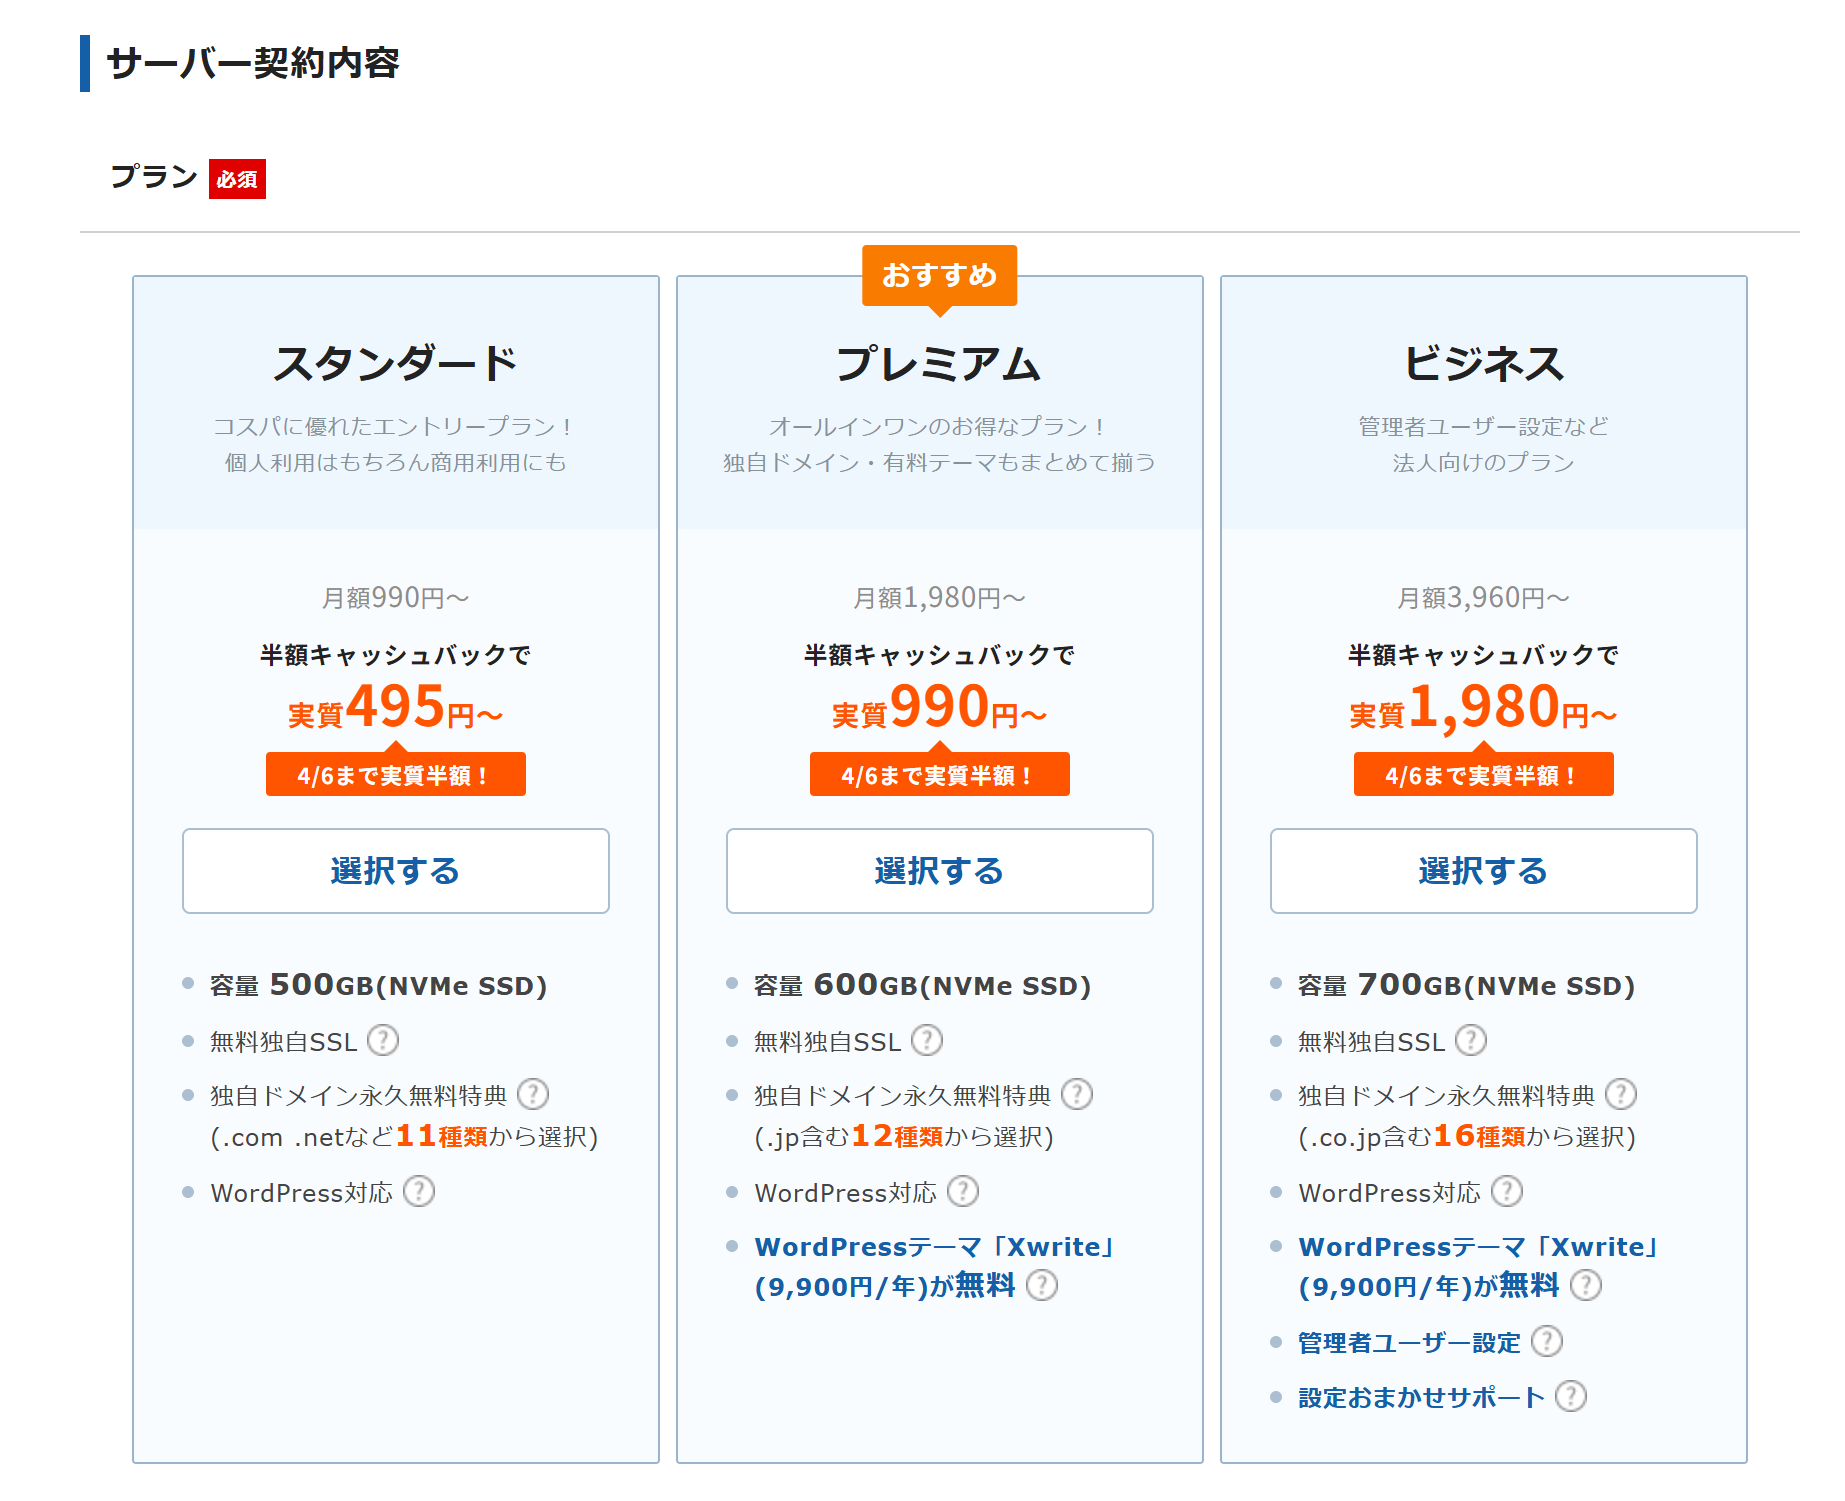Open help icon for プレミアム 独自ドメイン永久無料特典
The width and height of the screenshot is (1845, 1501).
click(1077, 1095)
